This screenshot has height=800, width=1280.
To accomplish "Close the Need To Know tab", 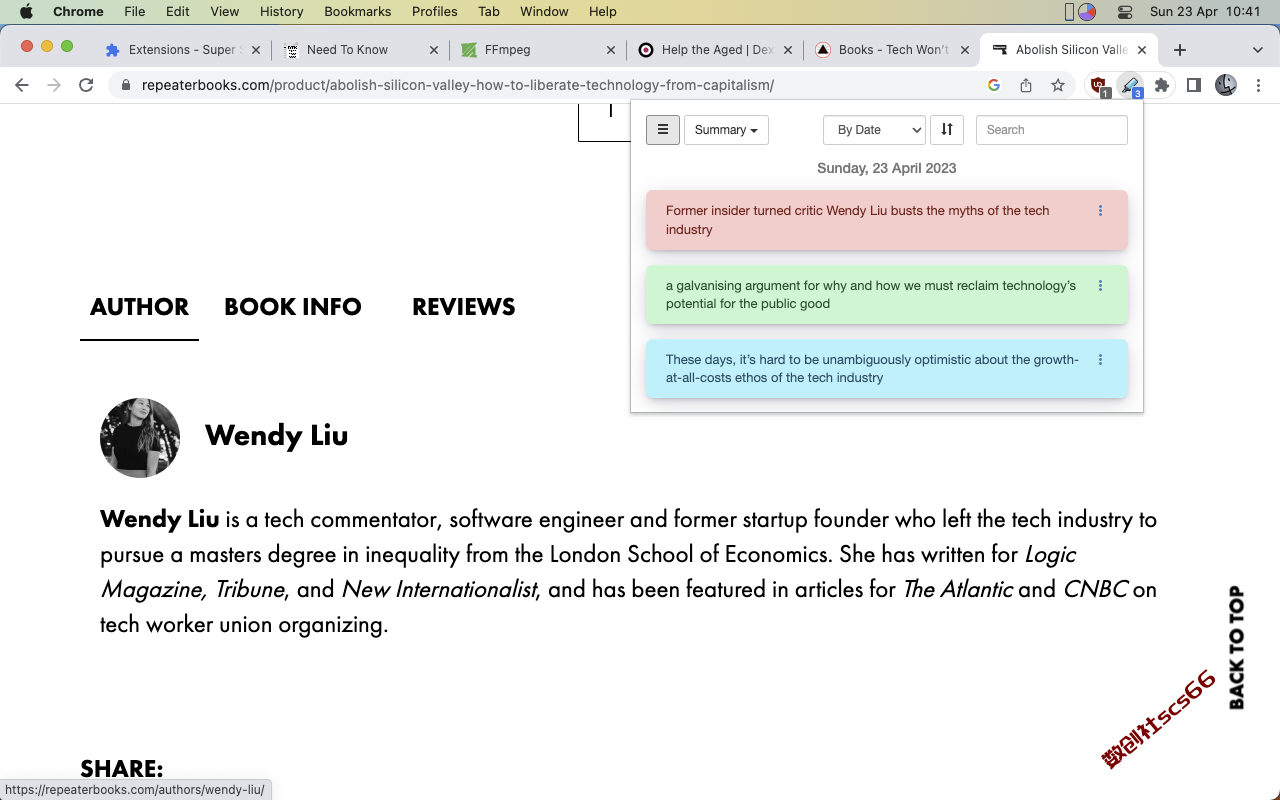I will (x=433, y=50).
